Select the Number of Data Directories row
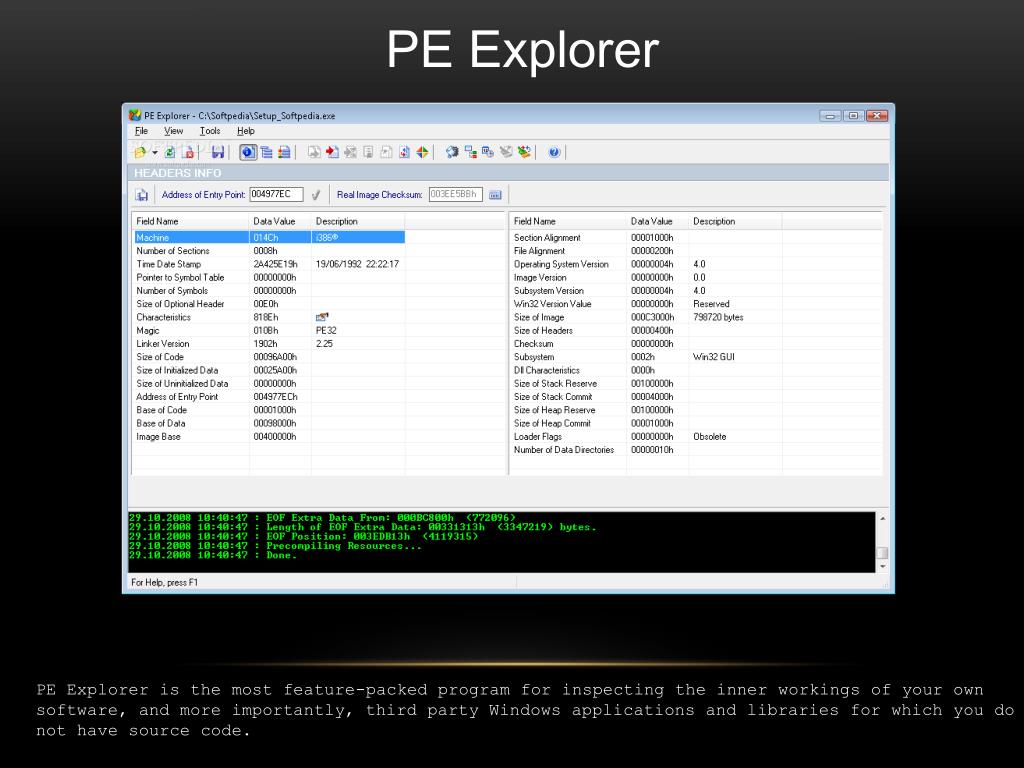Image resolution: width=1024 pixels, height=768 pixels. point(647,450)
